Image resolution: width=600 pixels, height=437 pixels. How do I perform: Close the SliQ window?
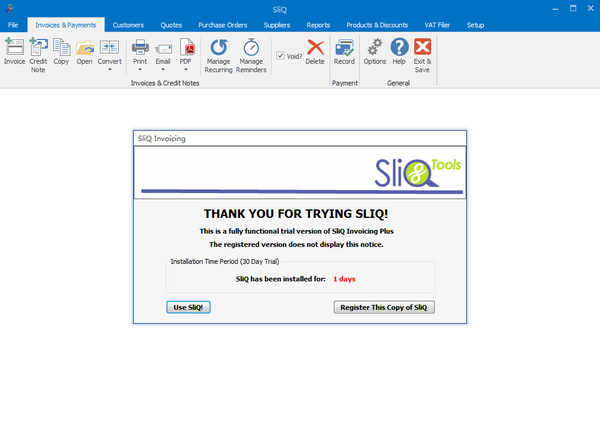point(590,8)
